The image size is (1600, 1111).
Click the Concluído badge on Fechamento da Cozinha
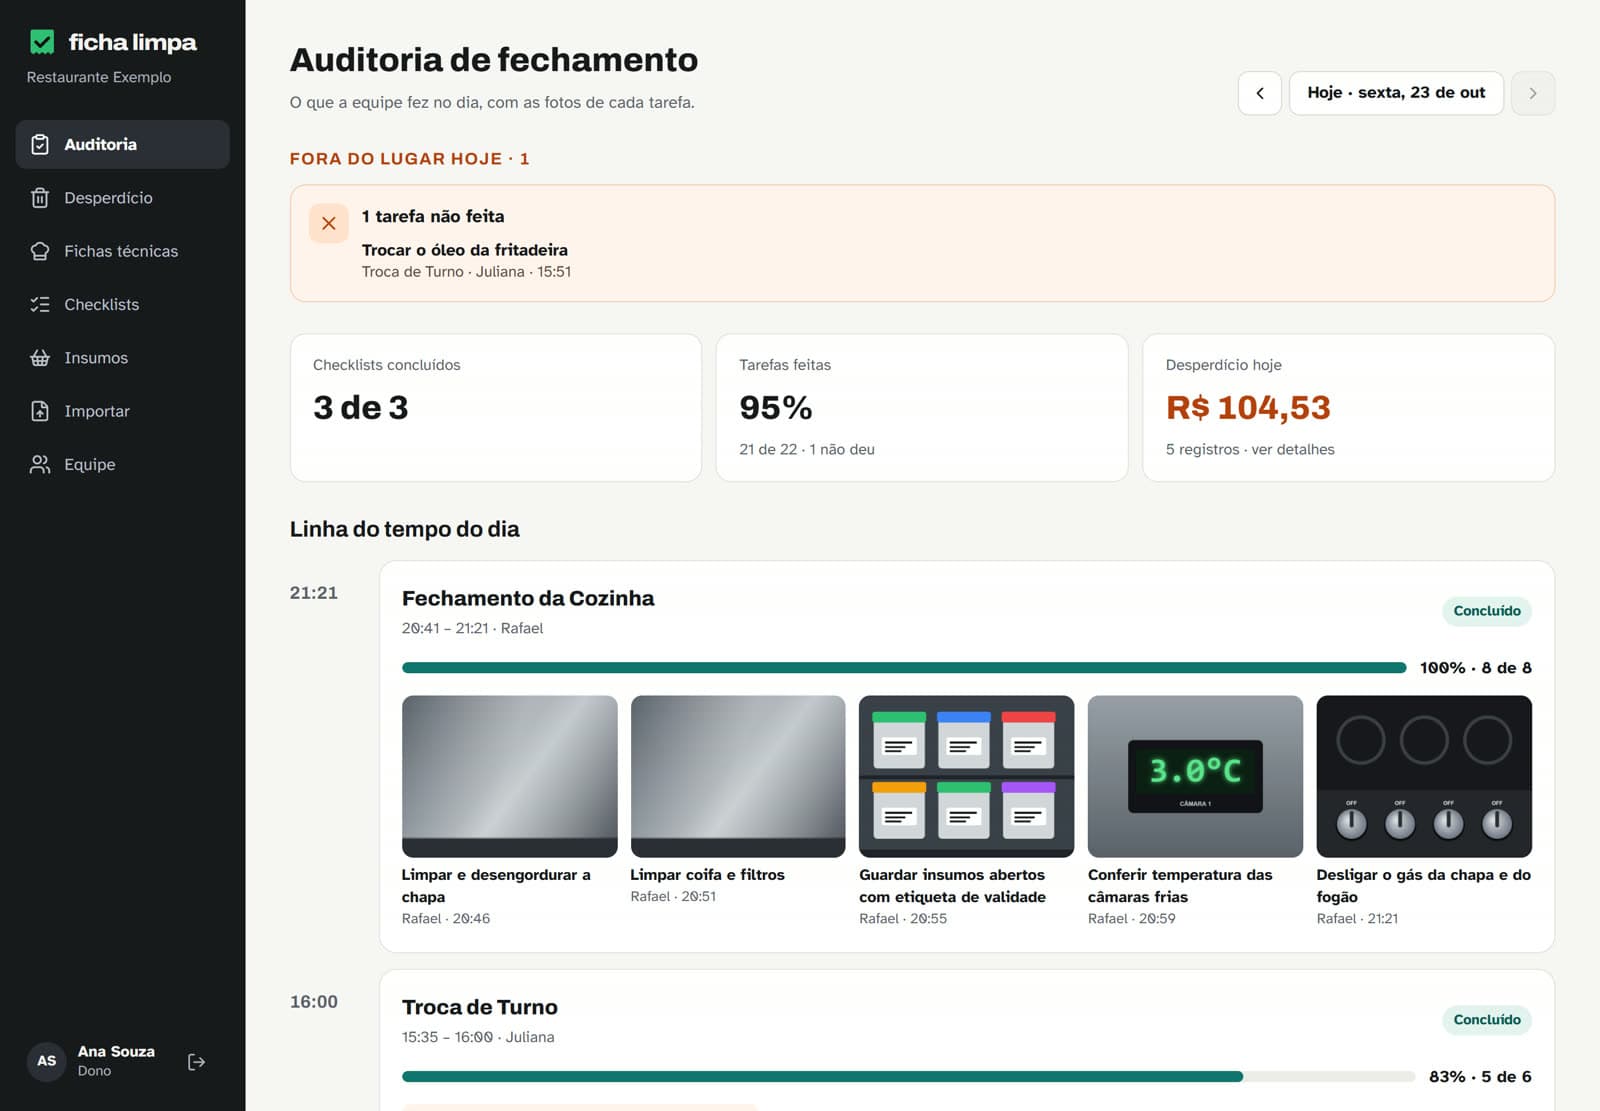1487,611
